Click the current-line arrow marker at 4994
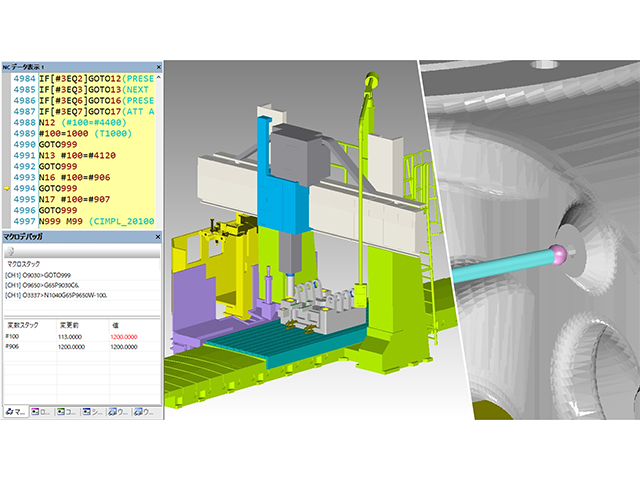640x480 pixels. coord(6,188)
